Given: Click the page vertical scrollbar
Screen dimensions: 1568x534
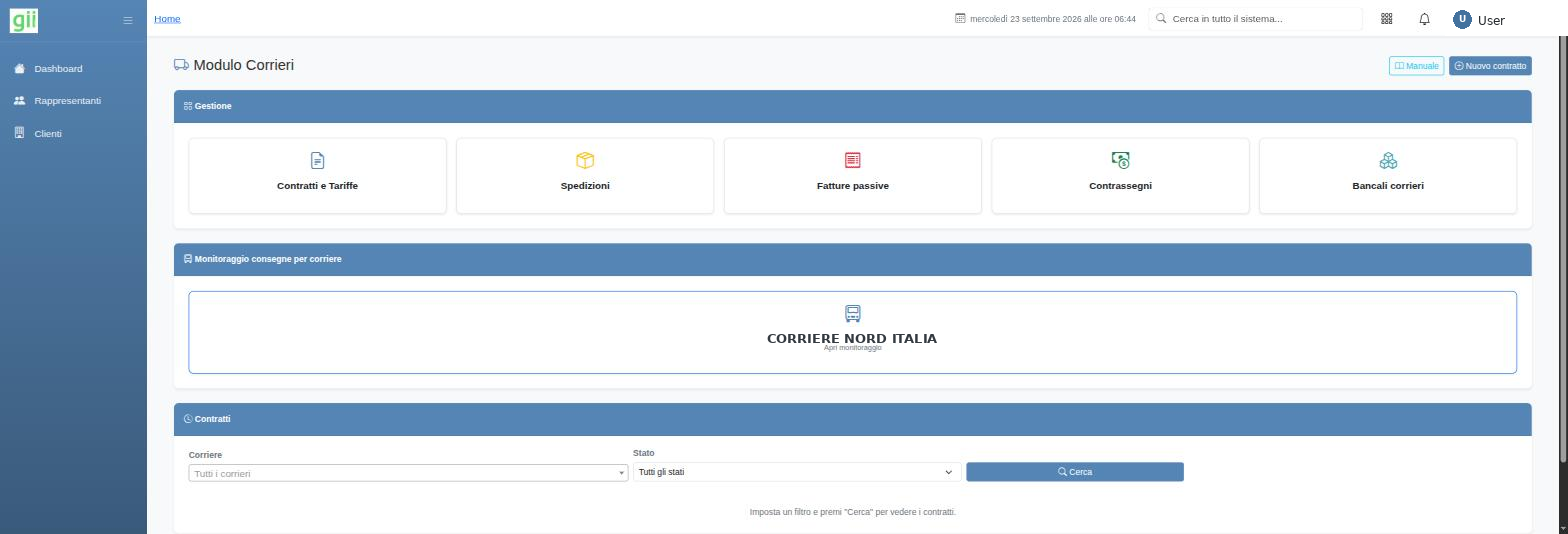Looking at the screenshot, I should [1563, 250].
